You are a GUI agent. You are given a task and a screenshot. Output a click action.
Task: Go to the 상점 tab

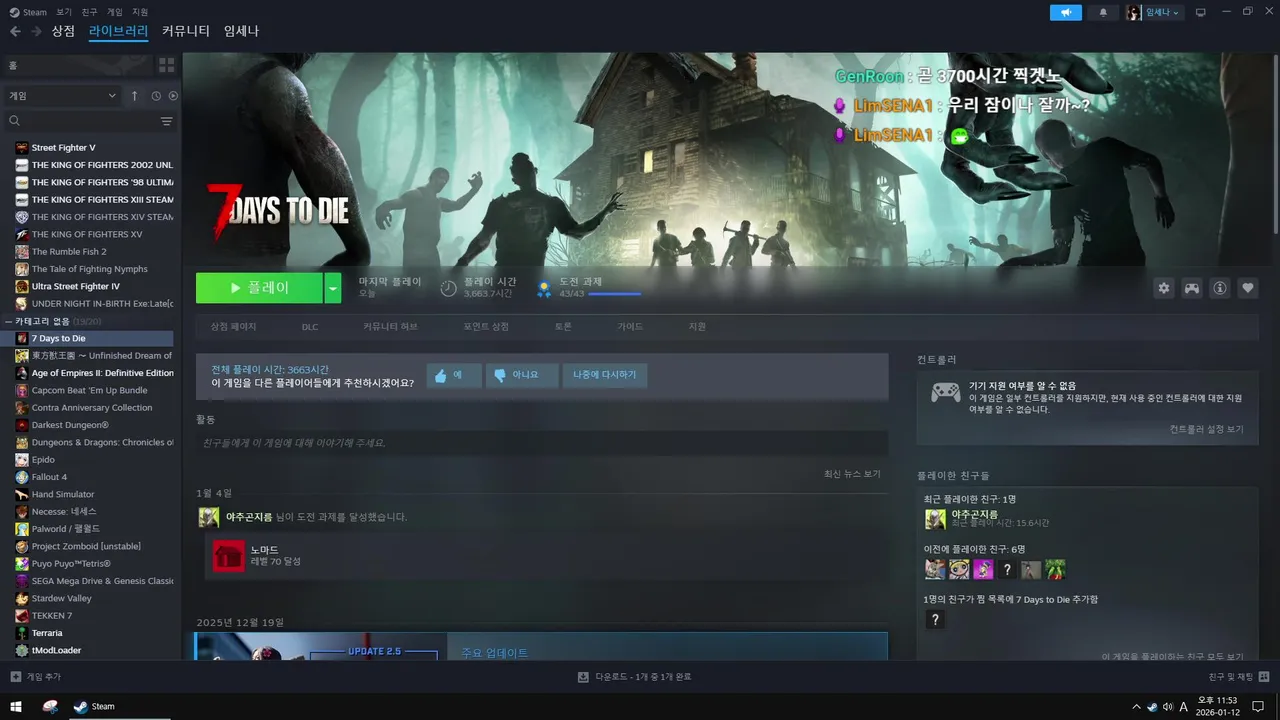(63, 31)
